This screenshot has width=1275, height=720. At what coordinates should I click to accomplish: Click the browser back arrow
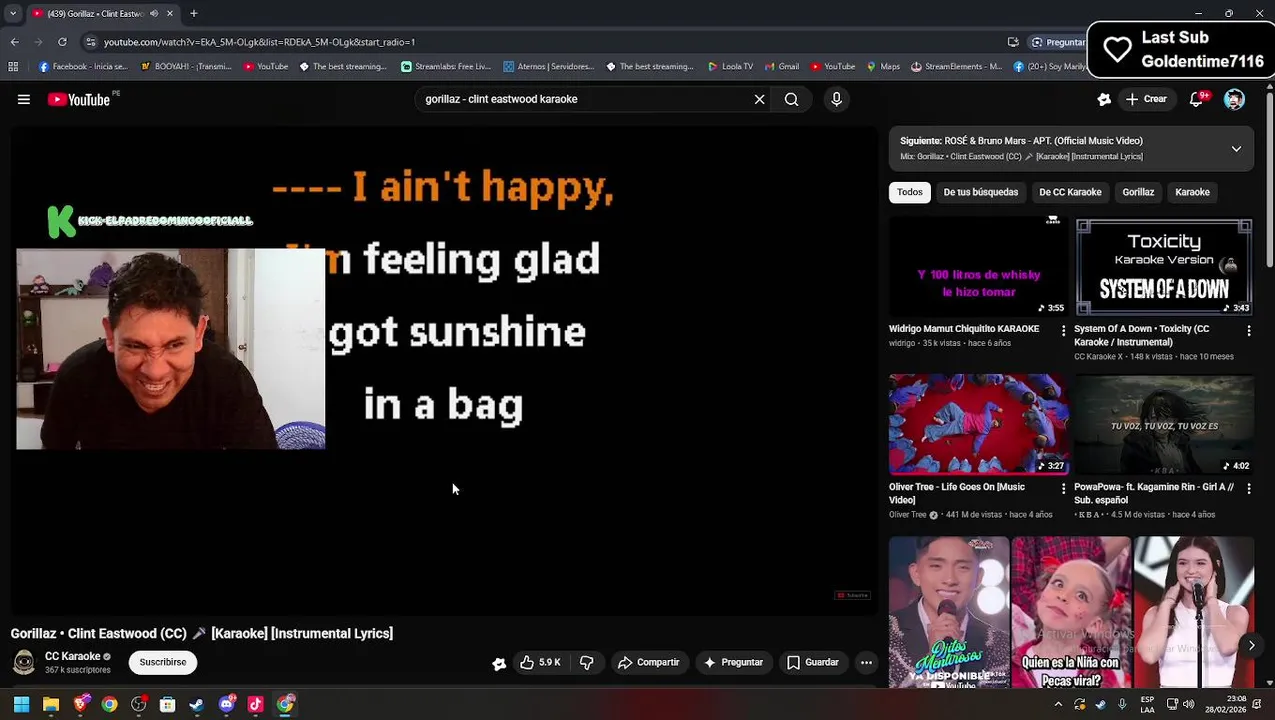(14, 42)
